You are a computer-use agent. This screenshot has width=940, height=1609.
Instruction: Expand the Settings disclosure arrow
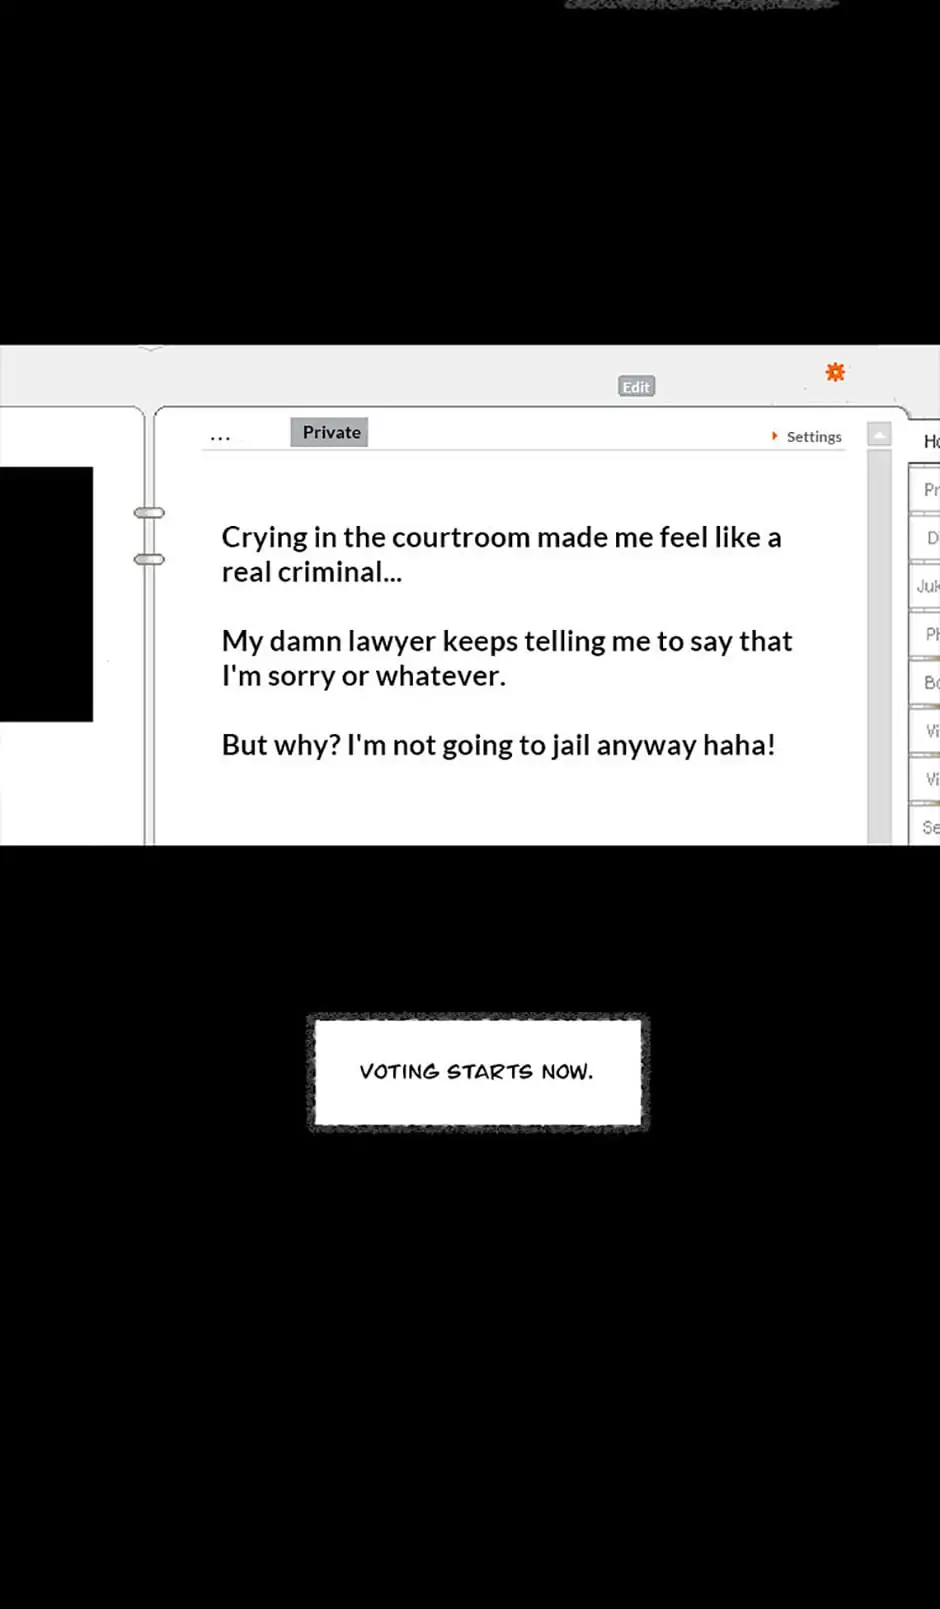coord(774,436)
